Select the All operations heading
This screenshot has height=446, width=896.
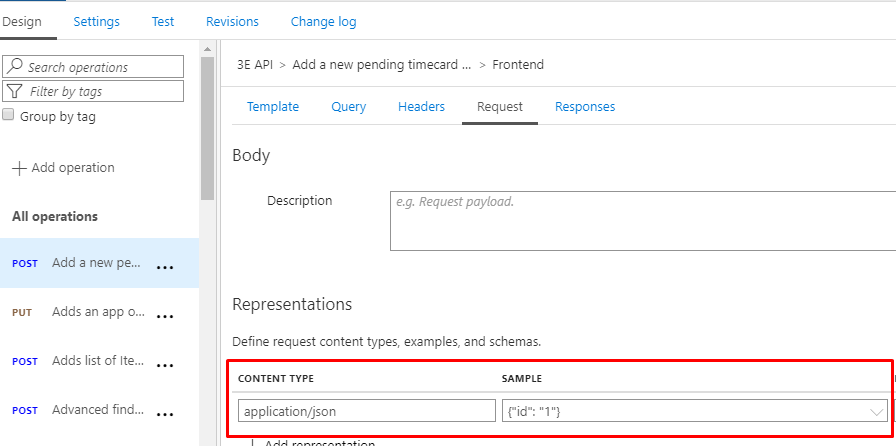[55, 216]
